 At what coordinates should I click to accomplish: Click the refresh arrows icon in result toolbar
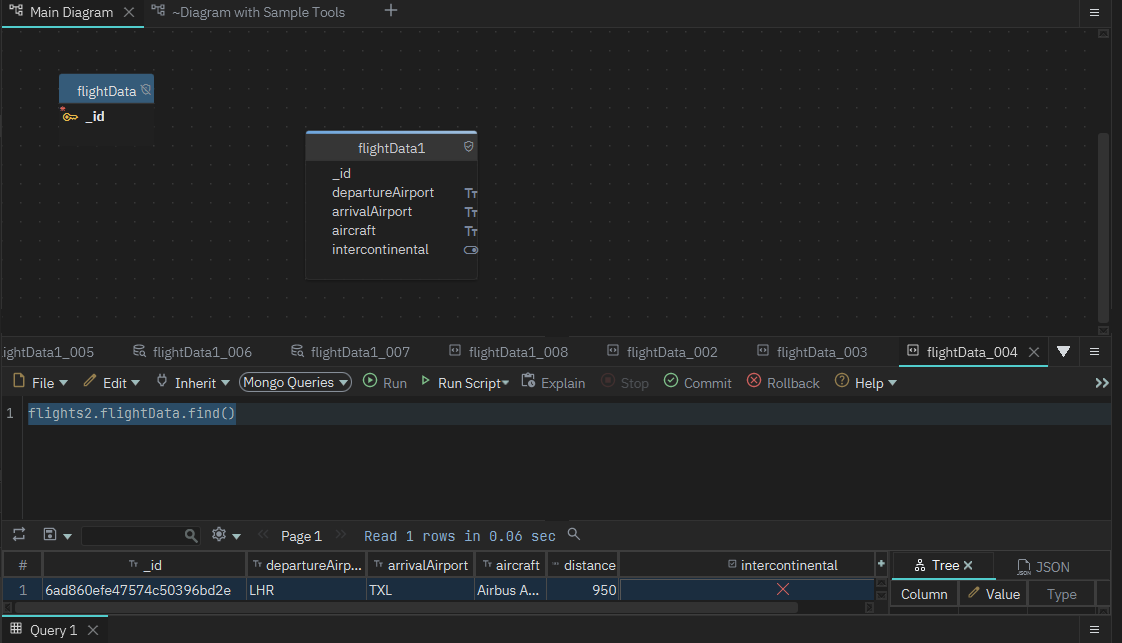coord(19,534)
